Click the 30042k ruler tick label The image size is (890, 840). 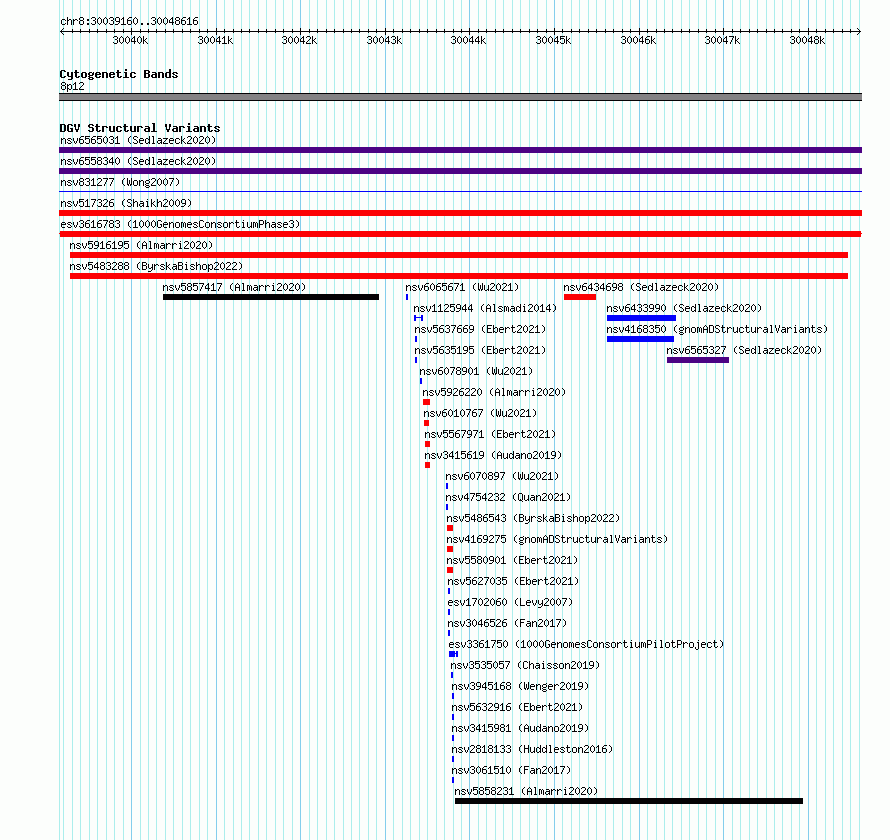(299, 40)
